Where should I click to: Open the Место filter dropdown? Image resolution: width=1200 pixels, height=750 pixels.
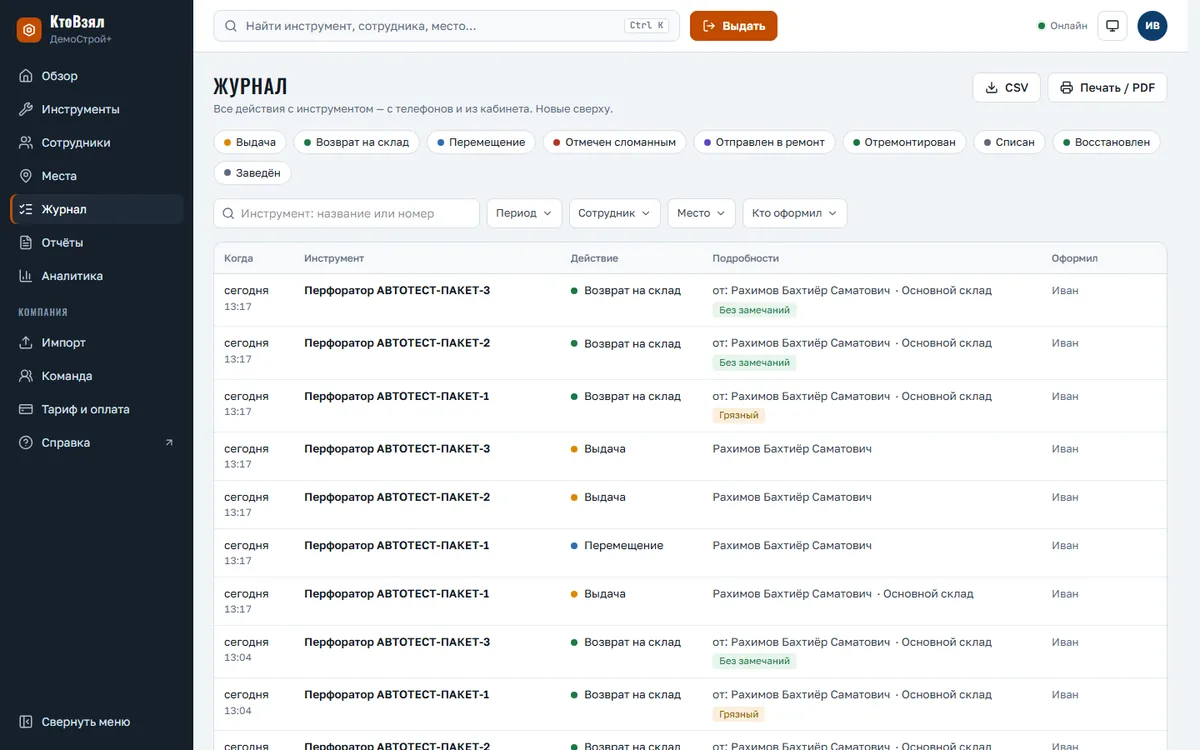click(x=702, y=213)
